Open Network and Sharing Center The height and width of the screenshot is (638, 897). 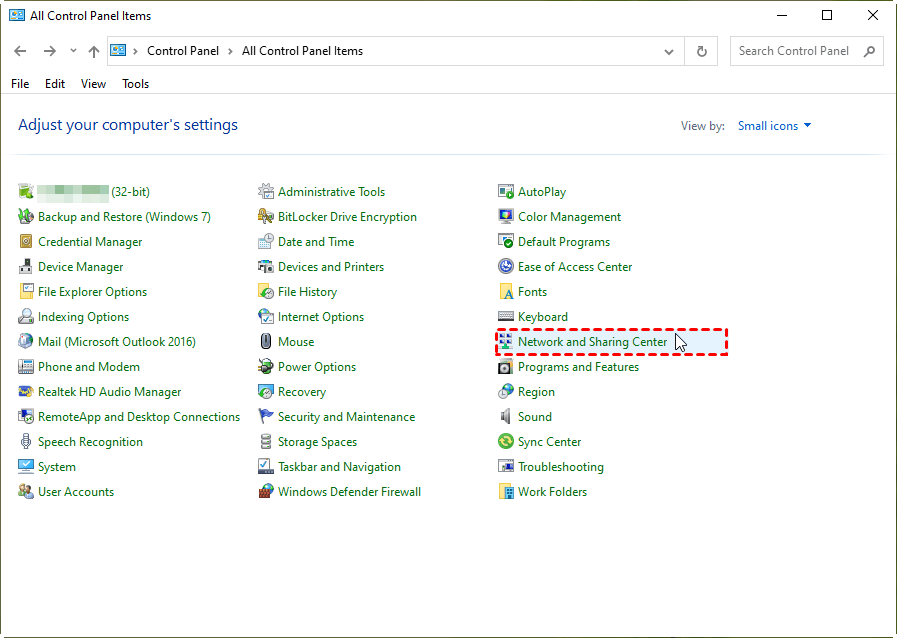pos(592,342)
